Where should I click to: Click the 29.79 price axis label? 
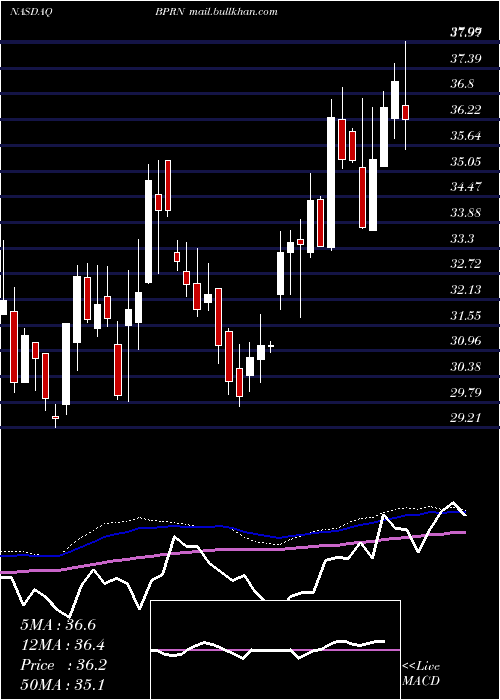click(x=466, y=393)
